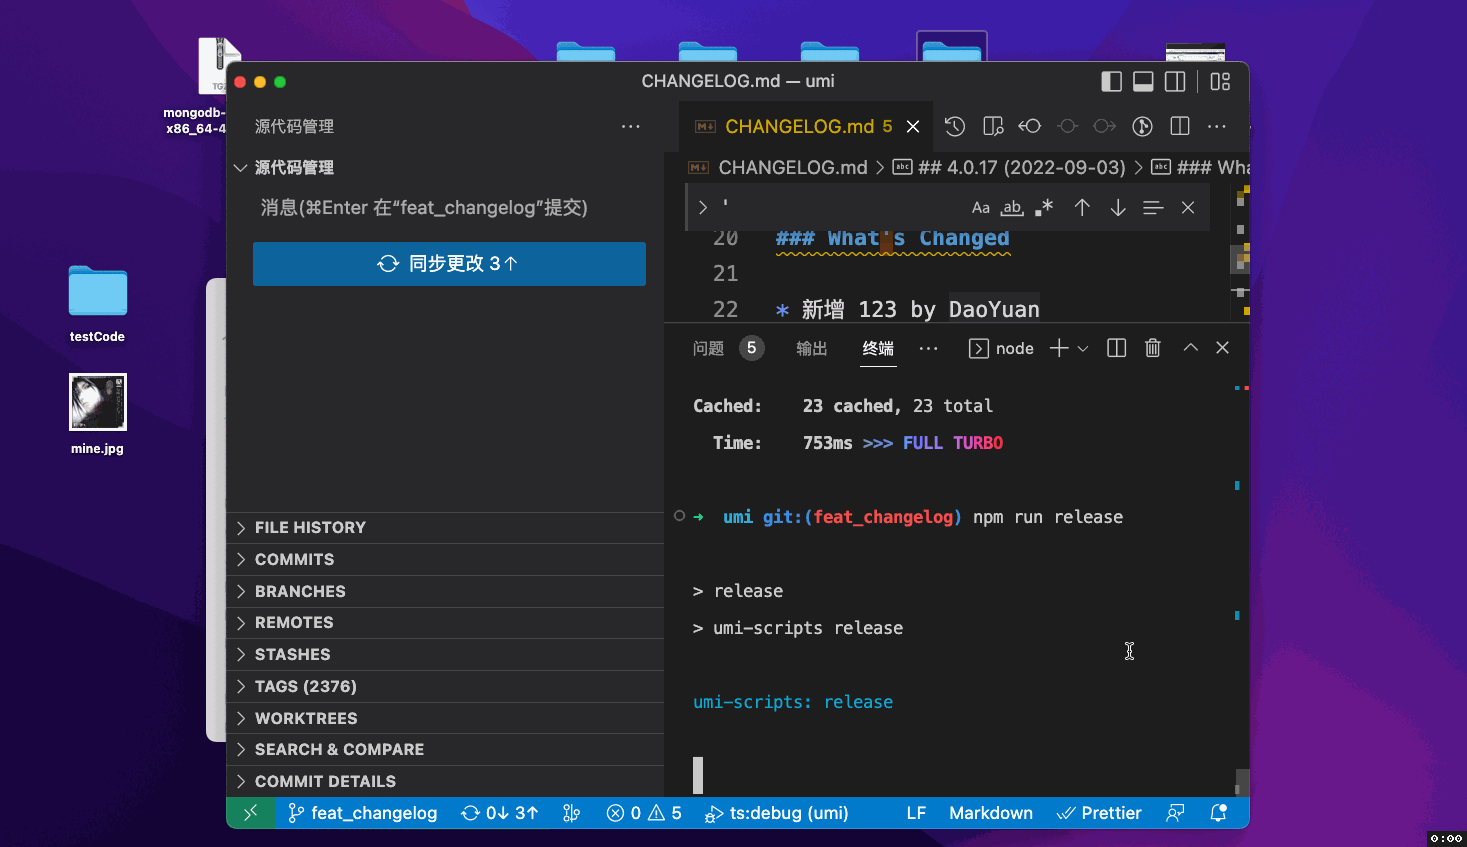Click ts:debug (umi) debug launcher
1467x847 pixels.
coord(777,813)
